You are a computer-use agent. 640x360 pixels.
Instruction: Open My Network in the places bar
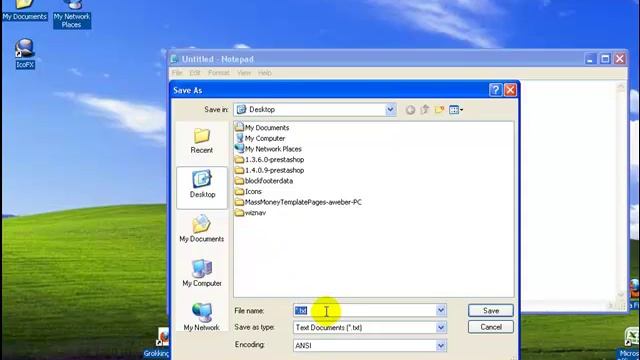202,317
